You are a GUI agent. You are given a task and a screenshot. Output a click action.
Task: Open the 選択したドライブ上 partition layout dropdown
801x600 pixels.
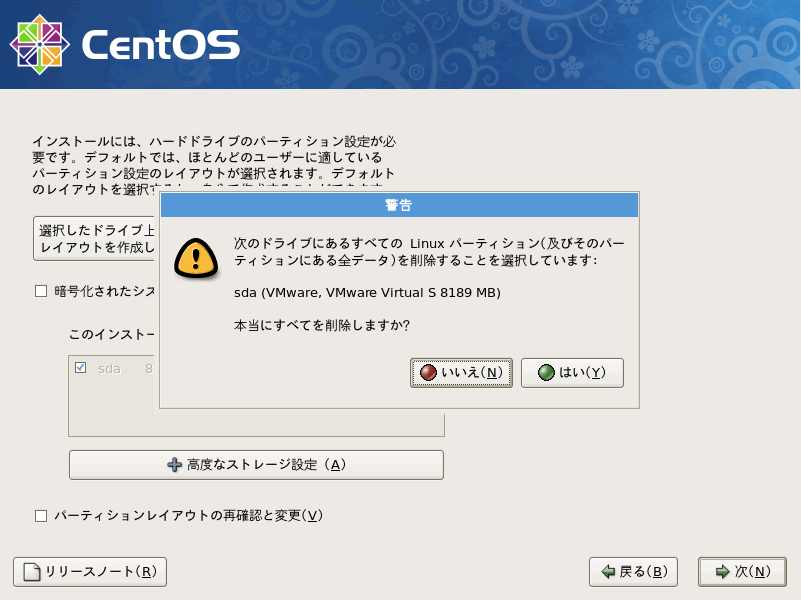[x=95, y=238]
